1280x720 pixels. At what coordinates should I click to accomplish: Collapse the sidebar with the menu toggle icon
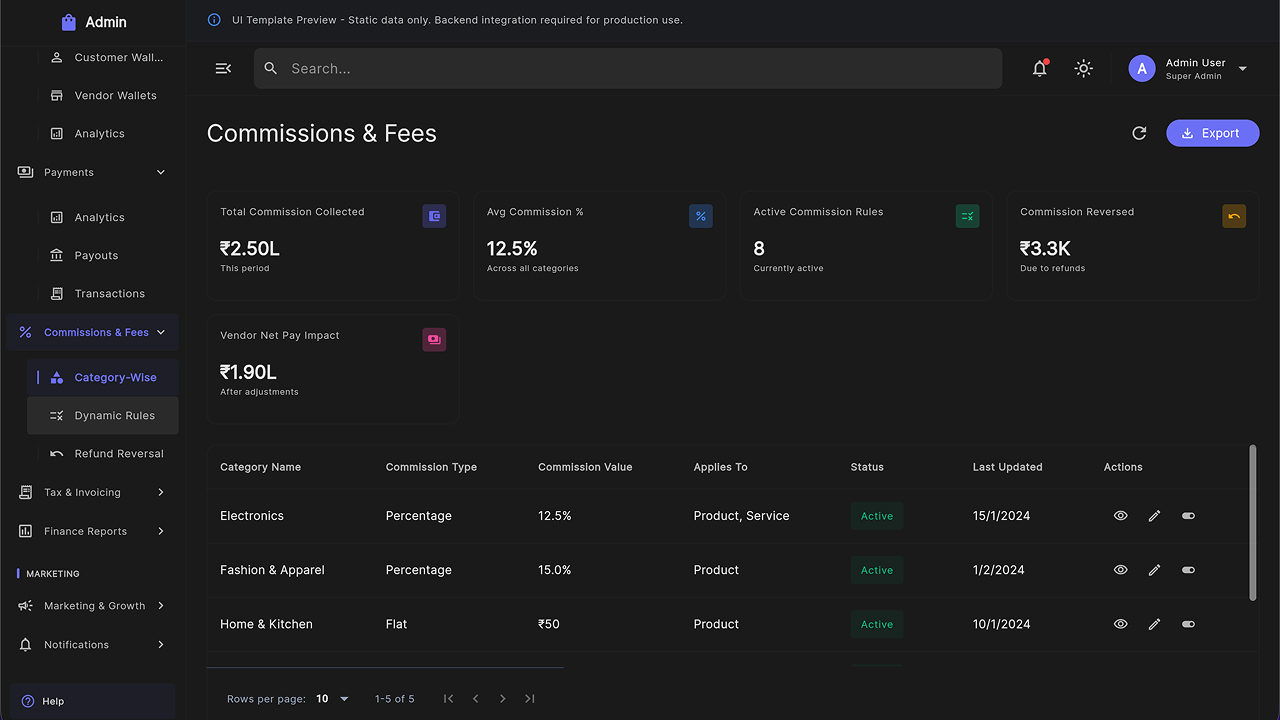223,68
